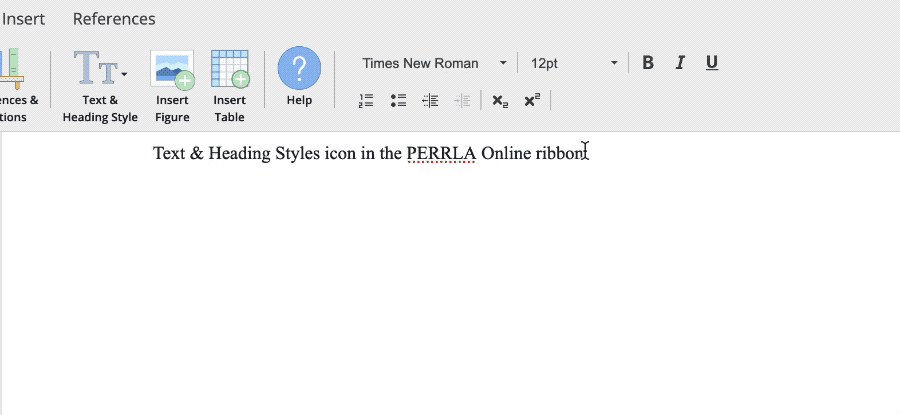The height and width of the screenshot is (415, 900).
Task: Apply subscript formatting
Action: (x=500, y=100)
